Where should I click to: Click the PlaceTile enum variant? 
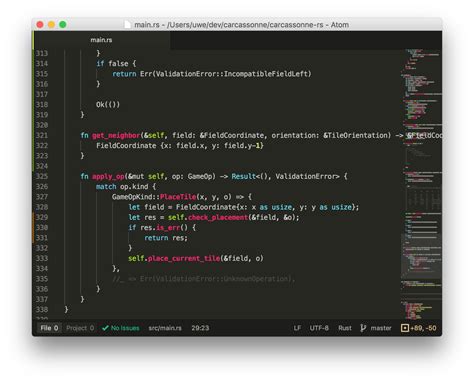pos(178,197)
